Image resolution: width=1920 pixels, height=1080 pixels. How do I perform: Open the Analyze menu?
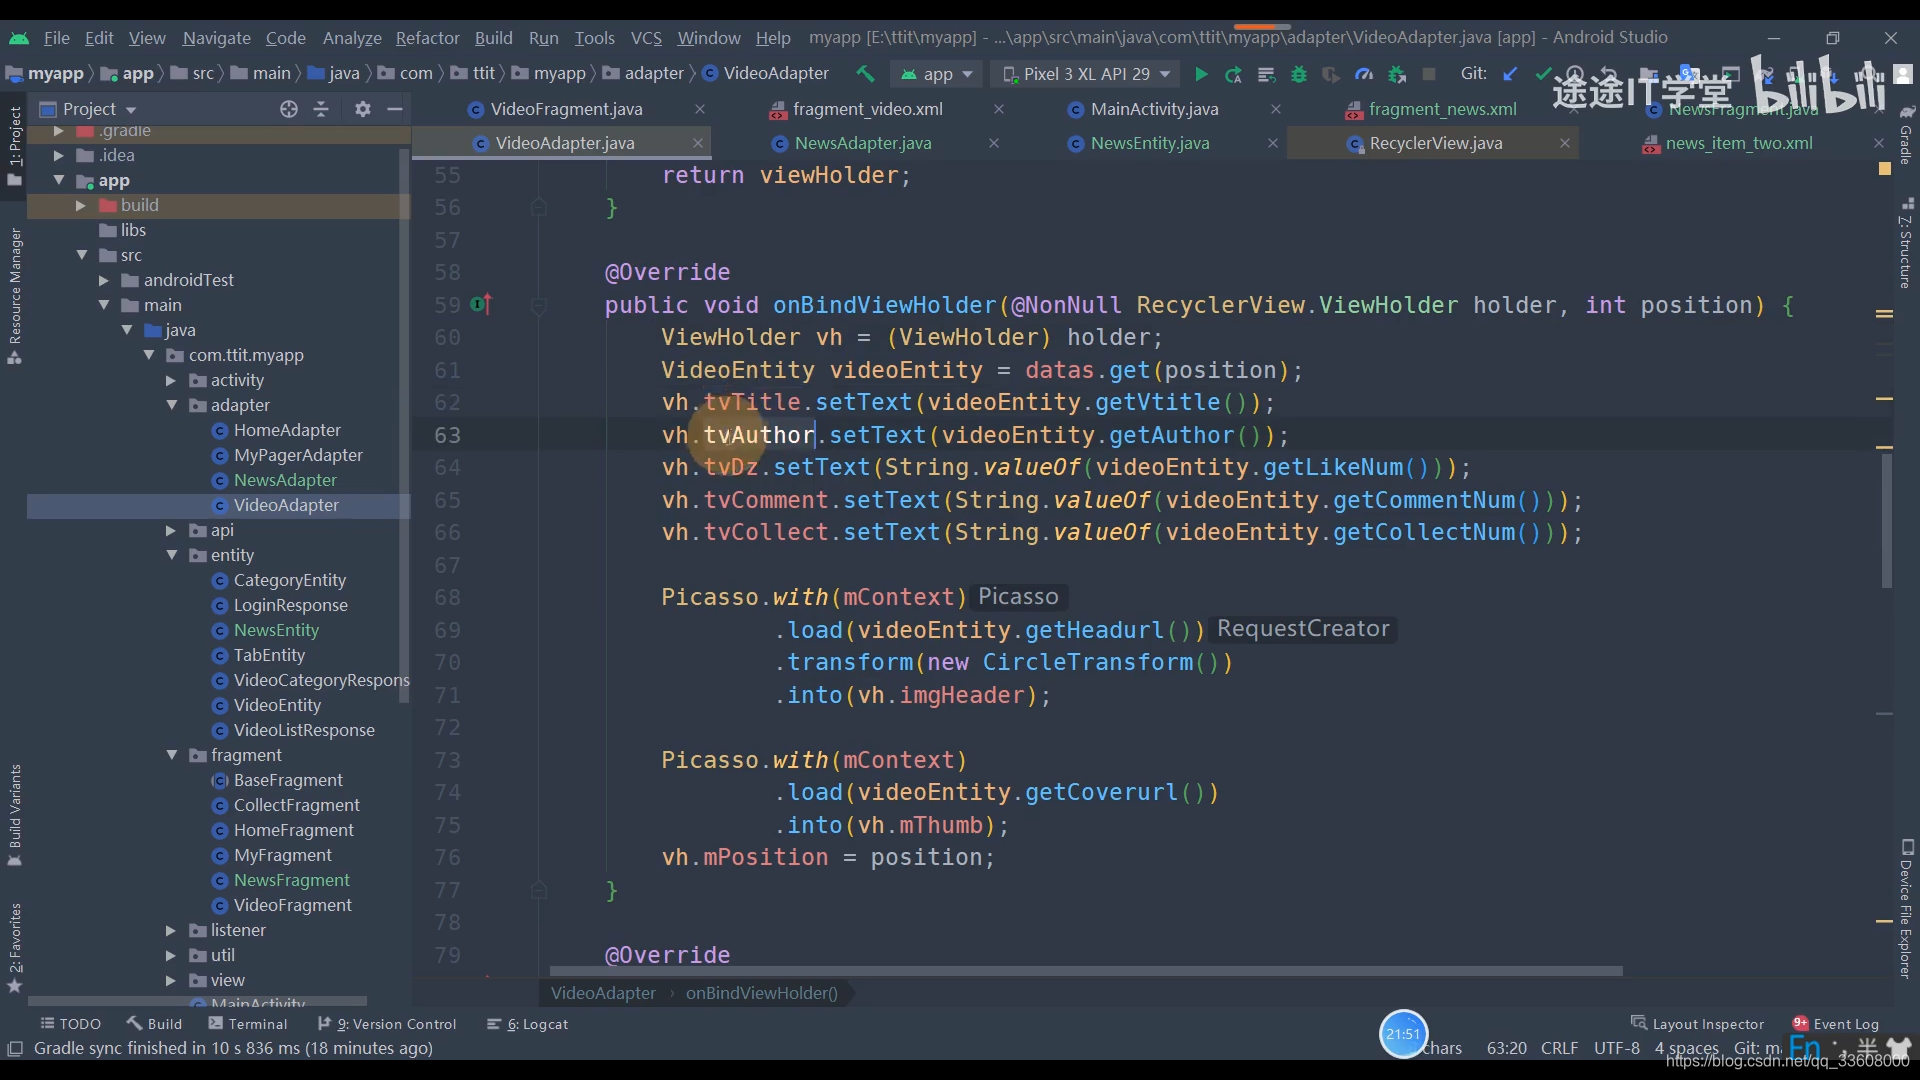pyautogui.click(x=352, y=38)
